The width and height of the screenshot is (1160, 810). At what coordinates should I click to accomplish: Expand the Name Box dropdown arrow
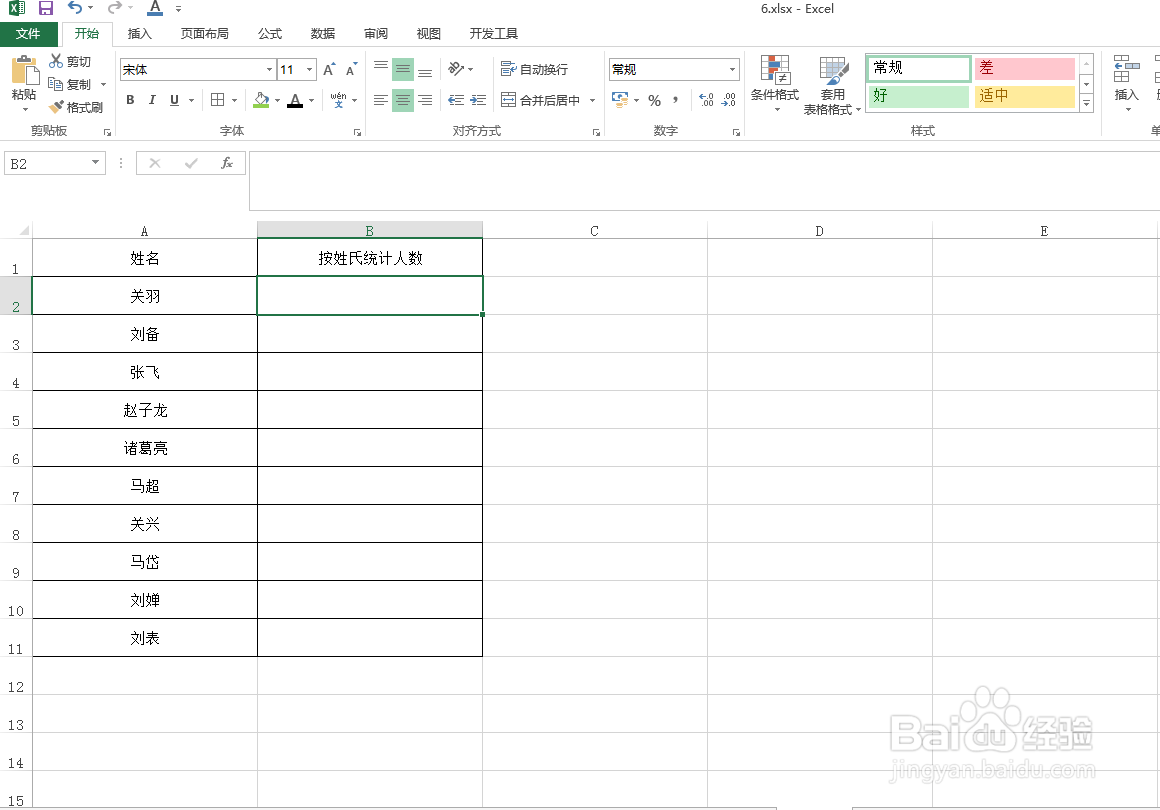point(95,163)
